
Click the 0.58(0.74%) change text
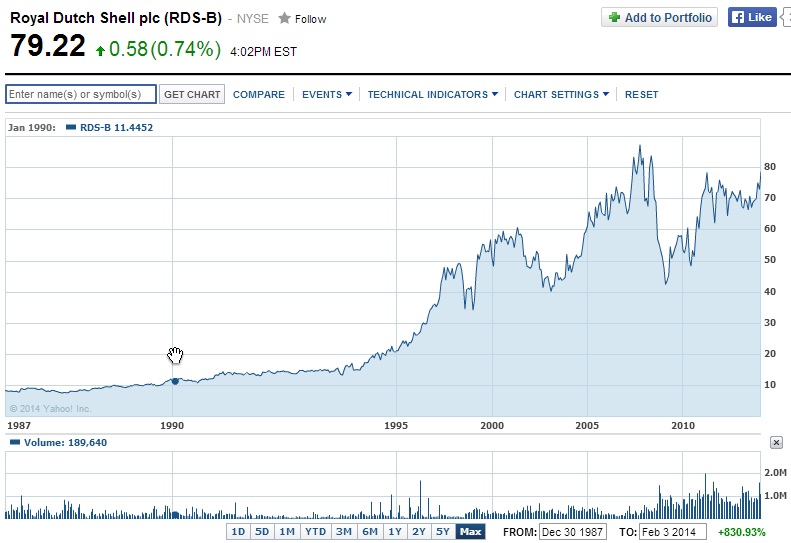tap(165, 49)
